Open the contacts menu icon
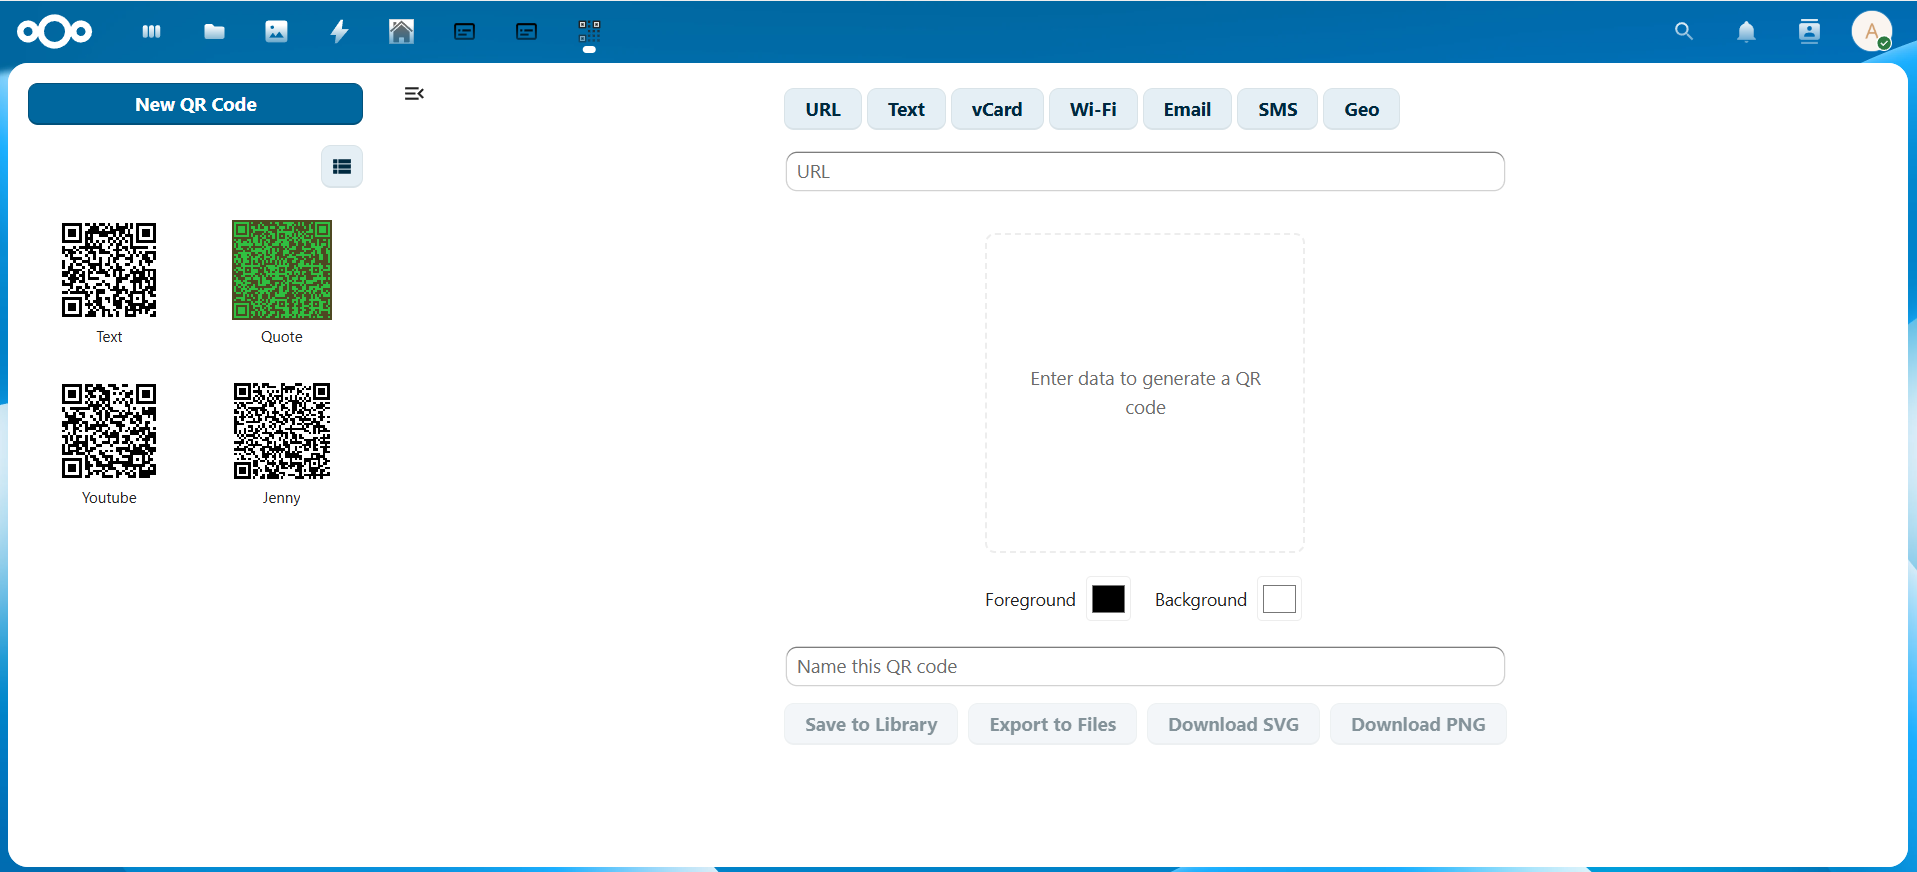Screen dimensions: 1917x872 pyautogui.click(x=1809, y=32)
